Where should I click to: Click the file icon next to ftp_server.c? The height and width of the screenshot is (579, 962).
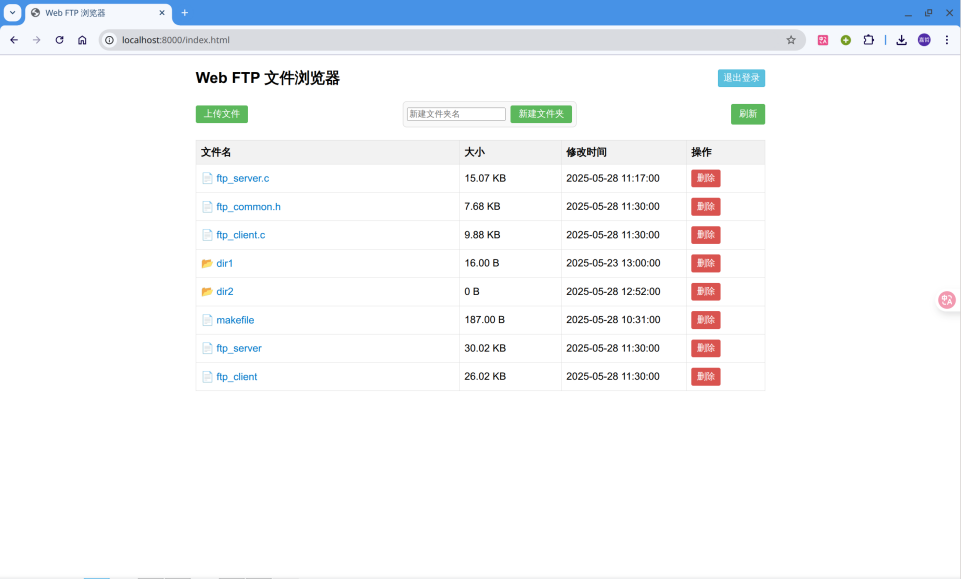pyautogui.click(x=207, y=178)
